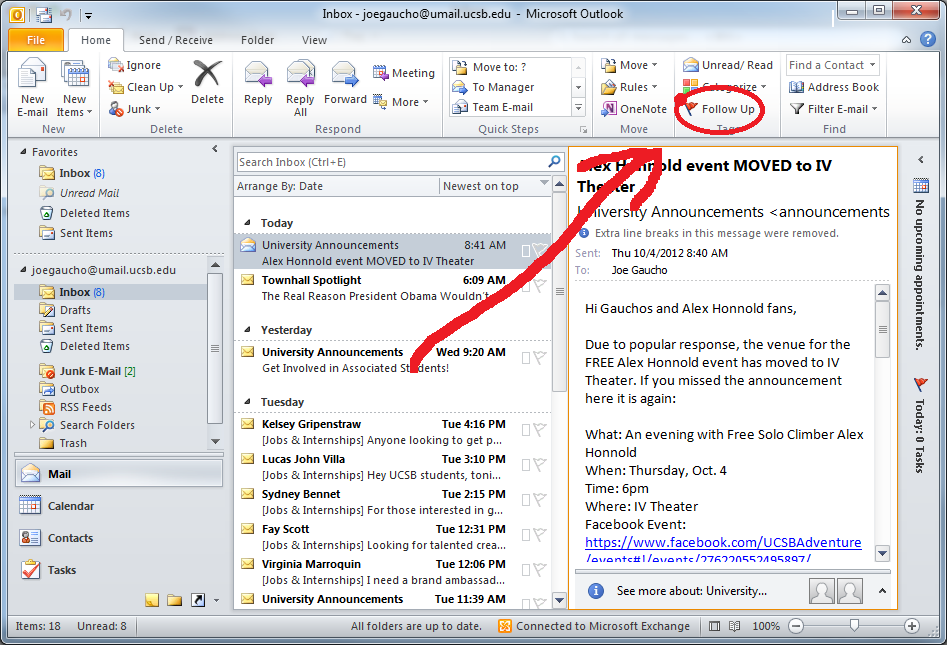947x645 pixels.
Task: Click the Delete message icon
Action: tap(207, 85)
